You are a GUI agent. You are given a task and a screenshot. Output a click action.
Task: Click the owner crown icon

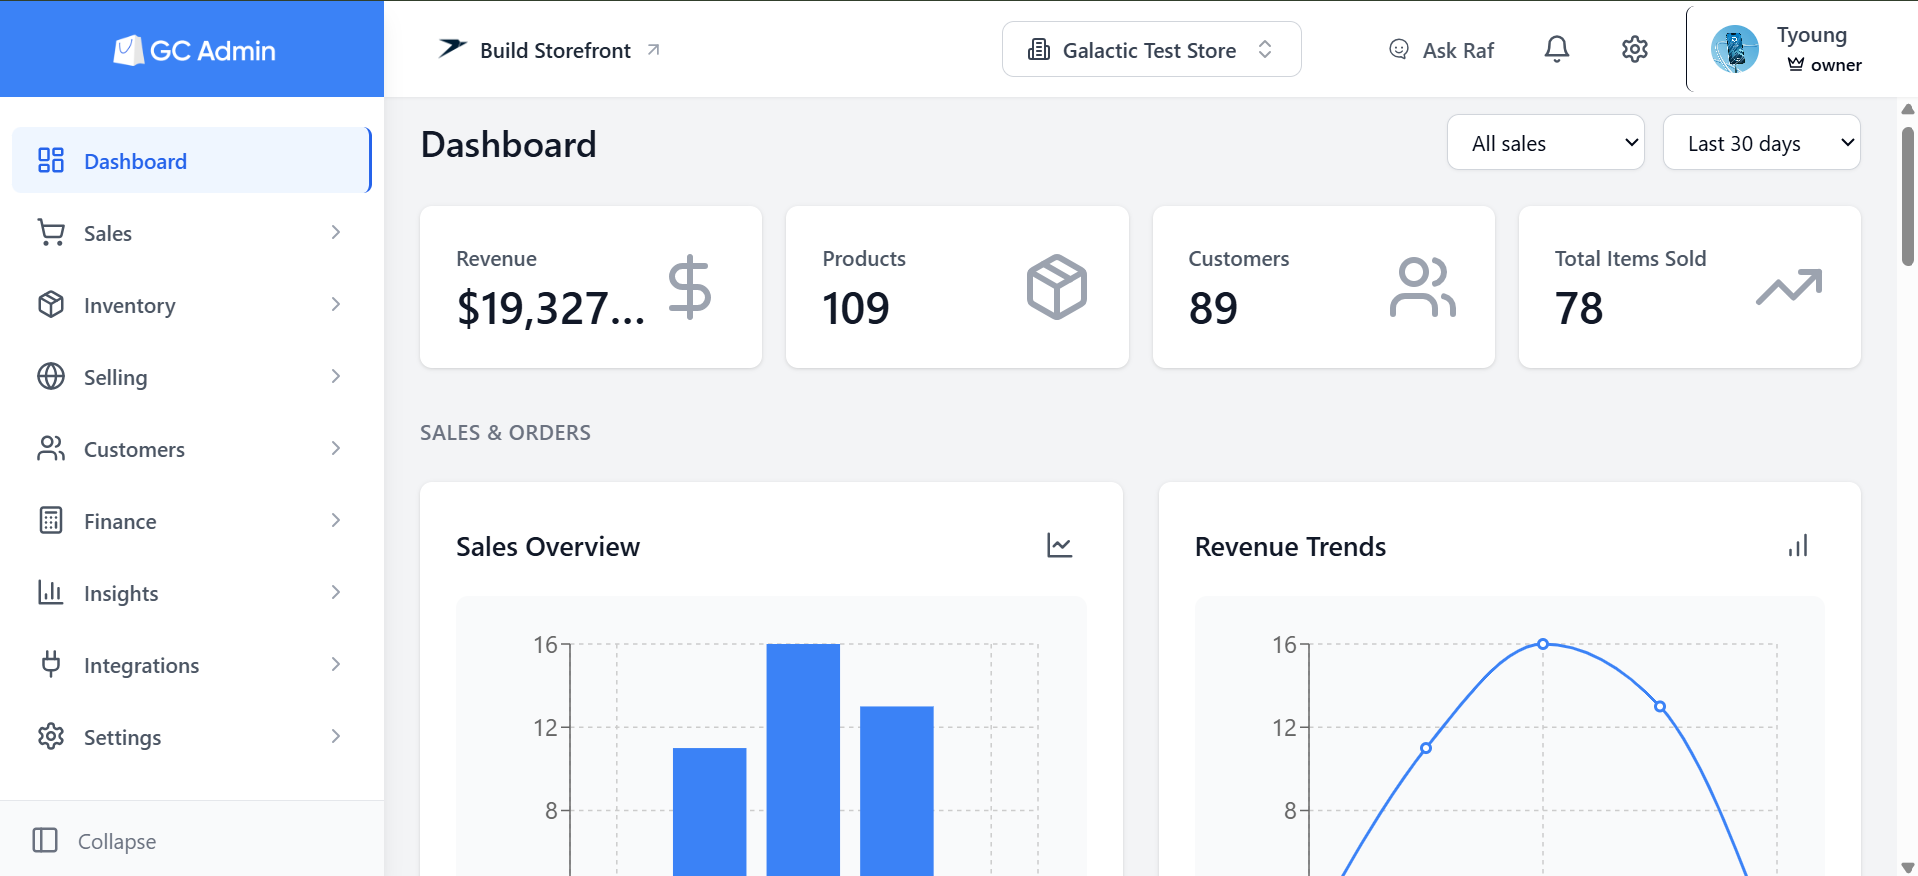pyautogui.click(x=1796, y=64)
